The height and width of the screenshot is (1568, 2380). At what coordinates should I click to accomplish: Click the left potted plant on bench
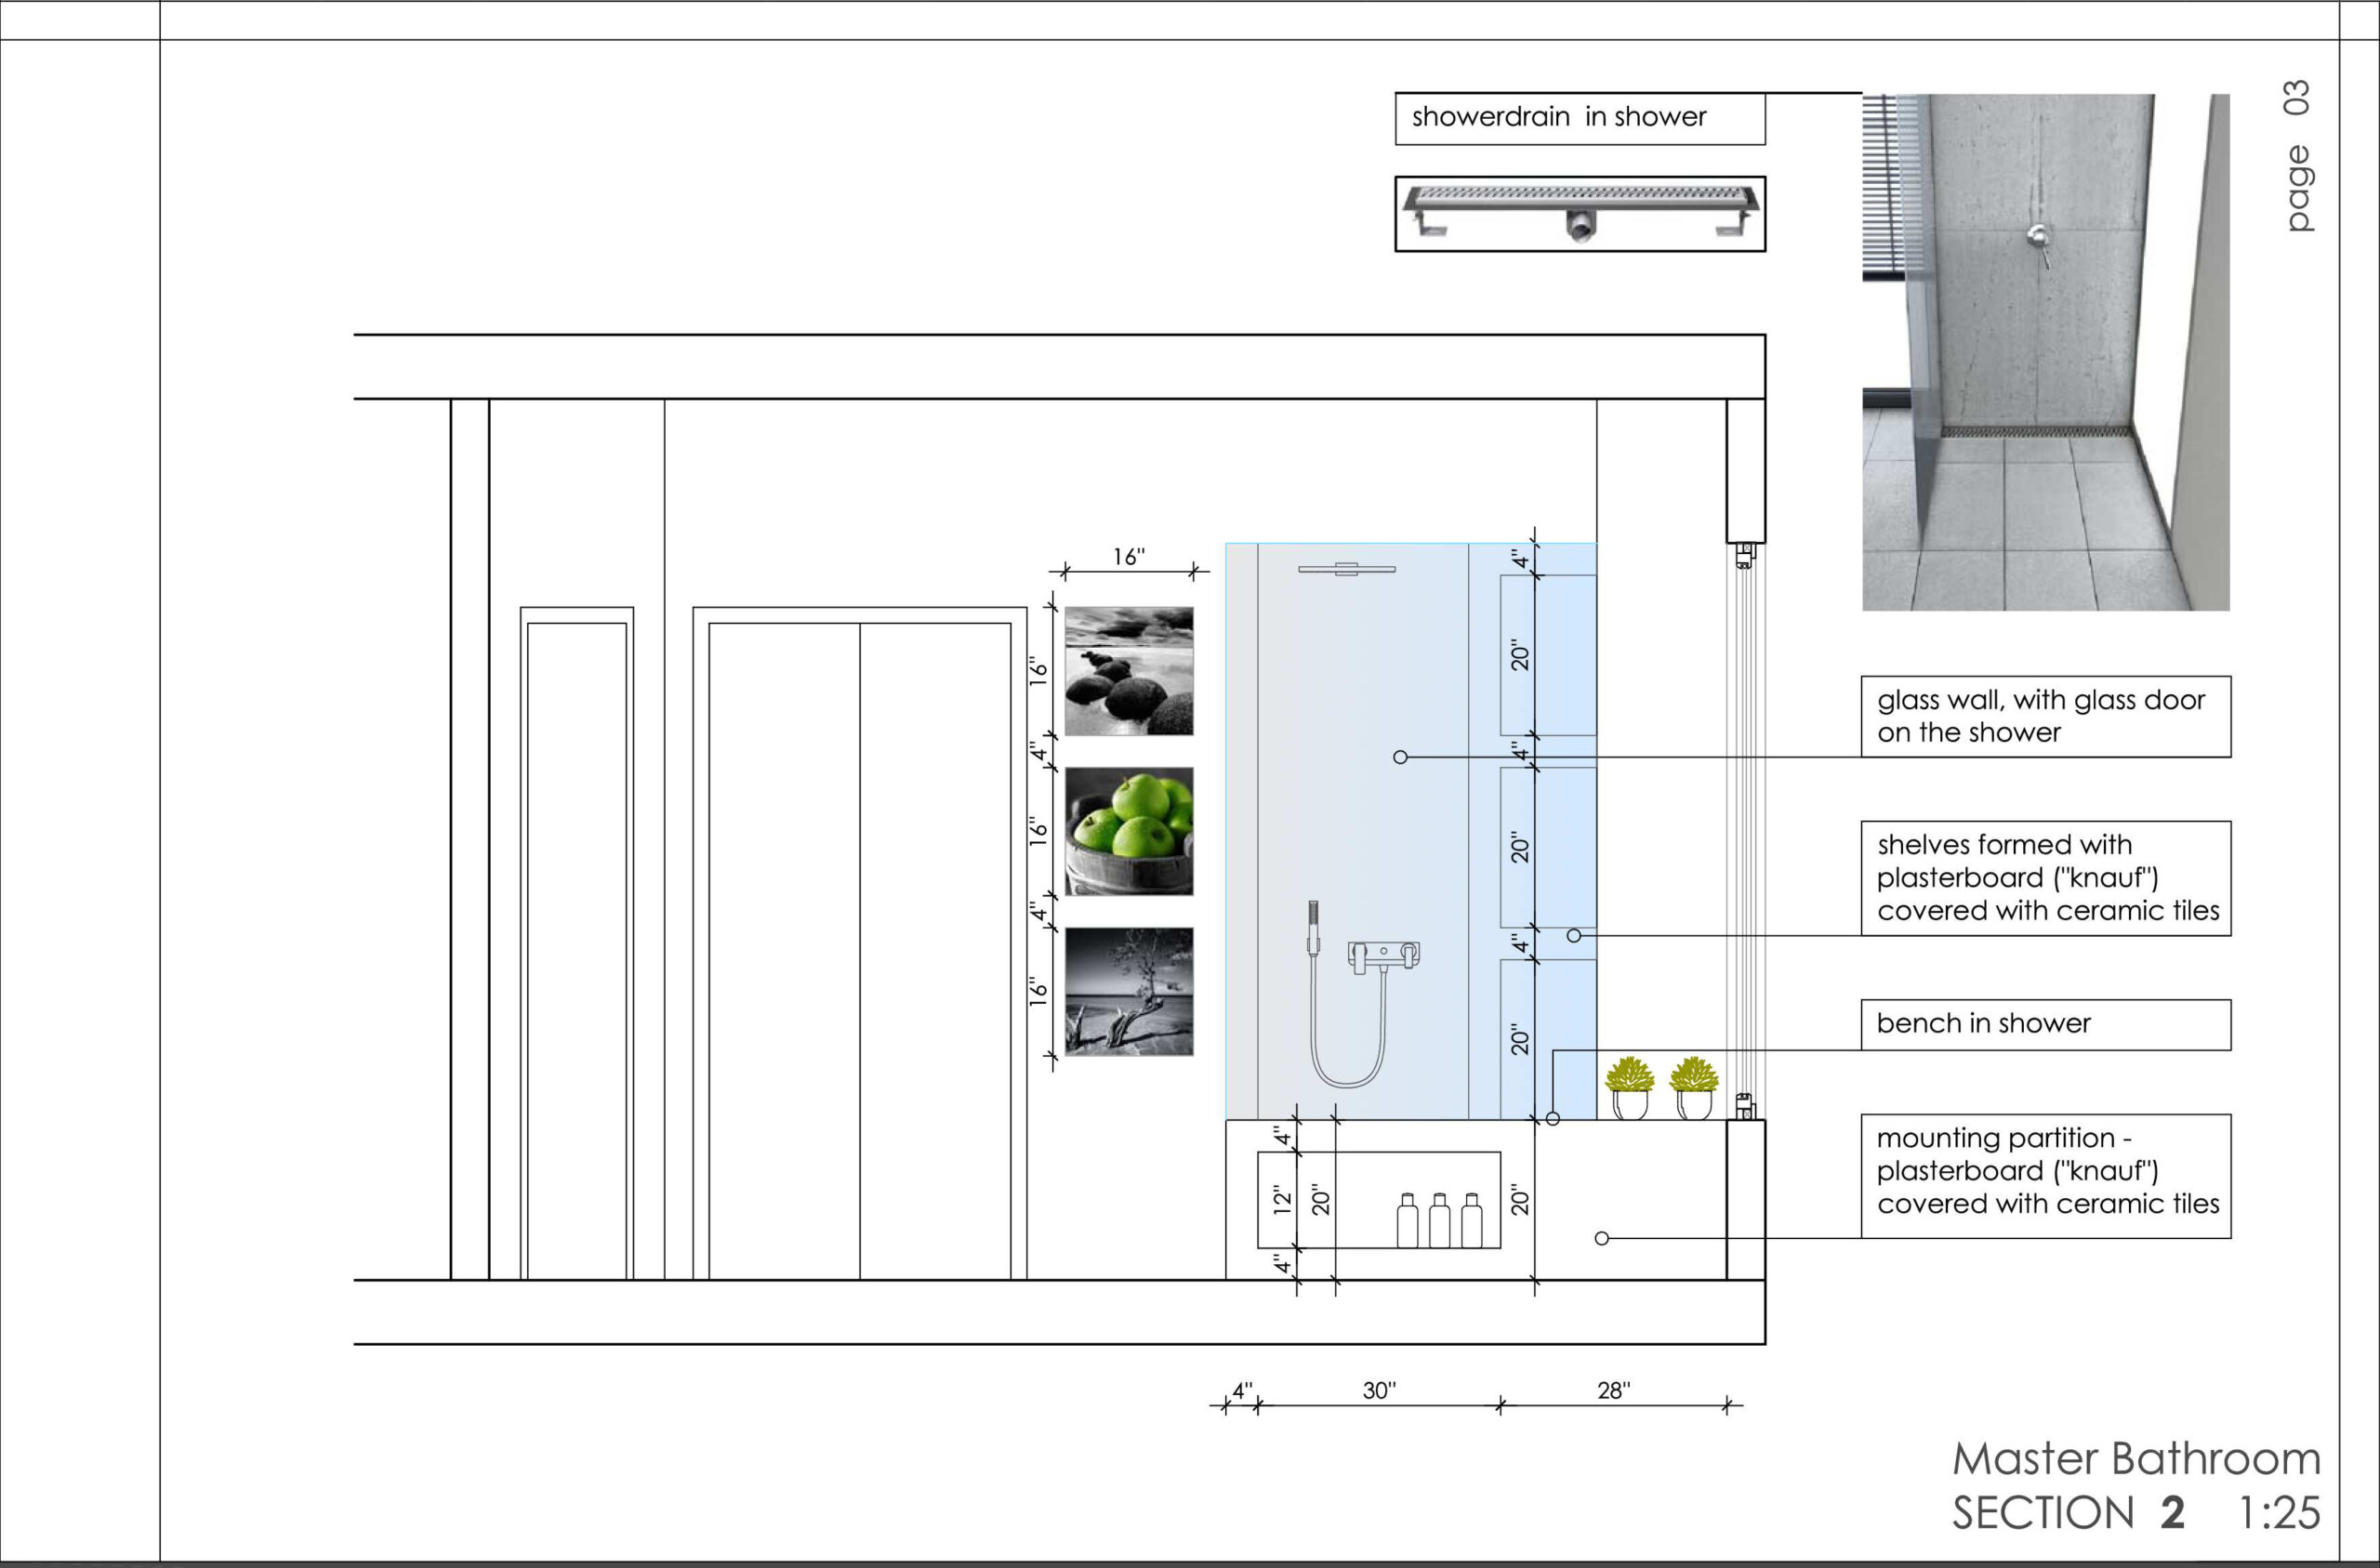1629,1088
